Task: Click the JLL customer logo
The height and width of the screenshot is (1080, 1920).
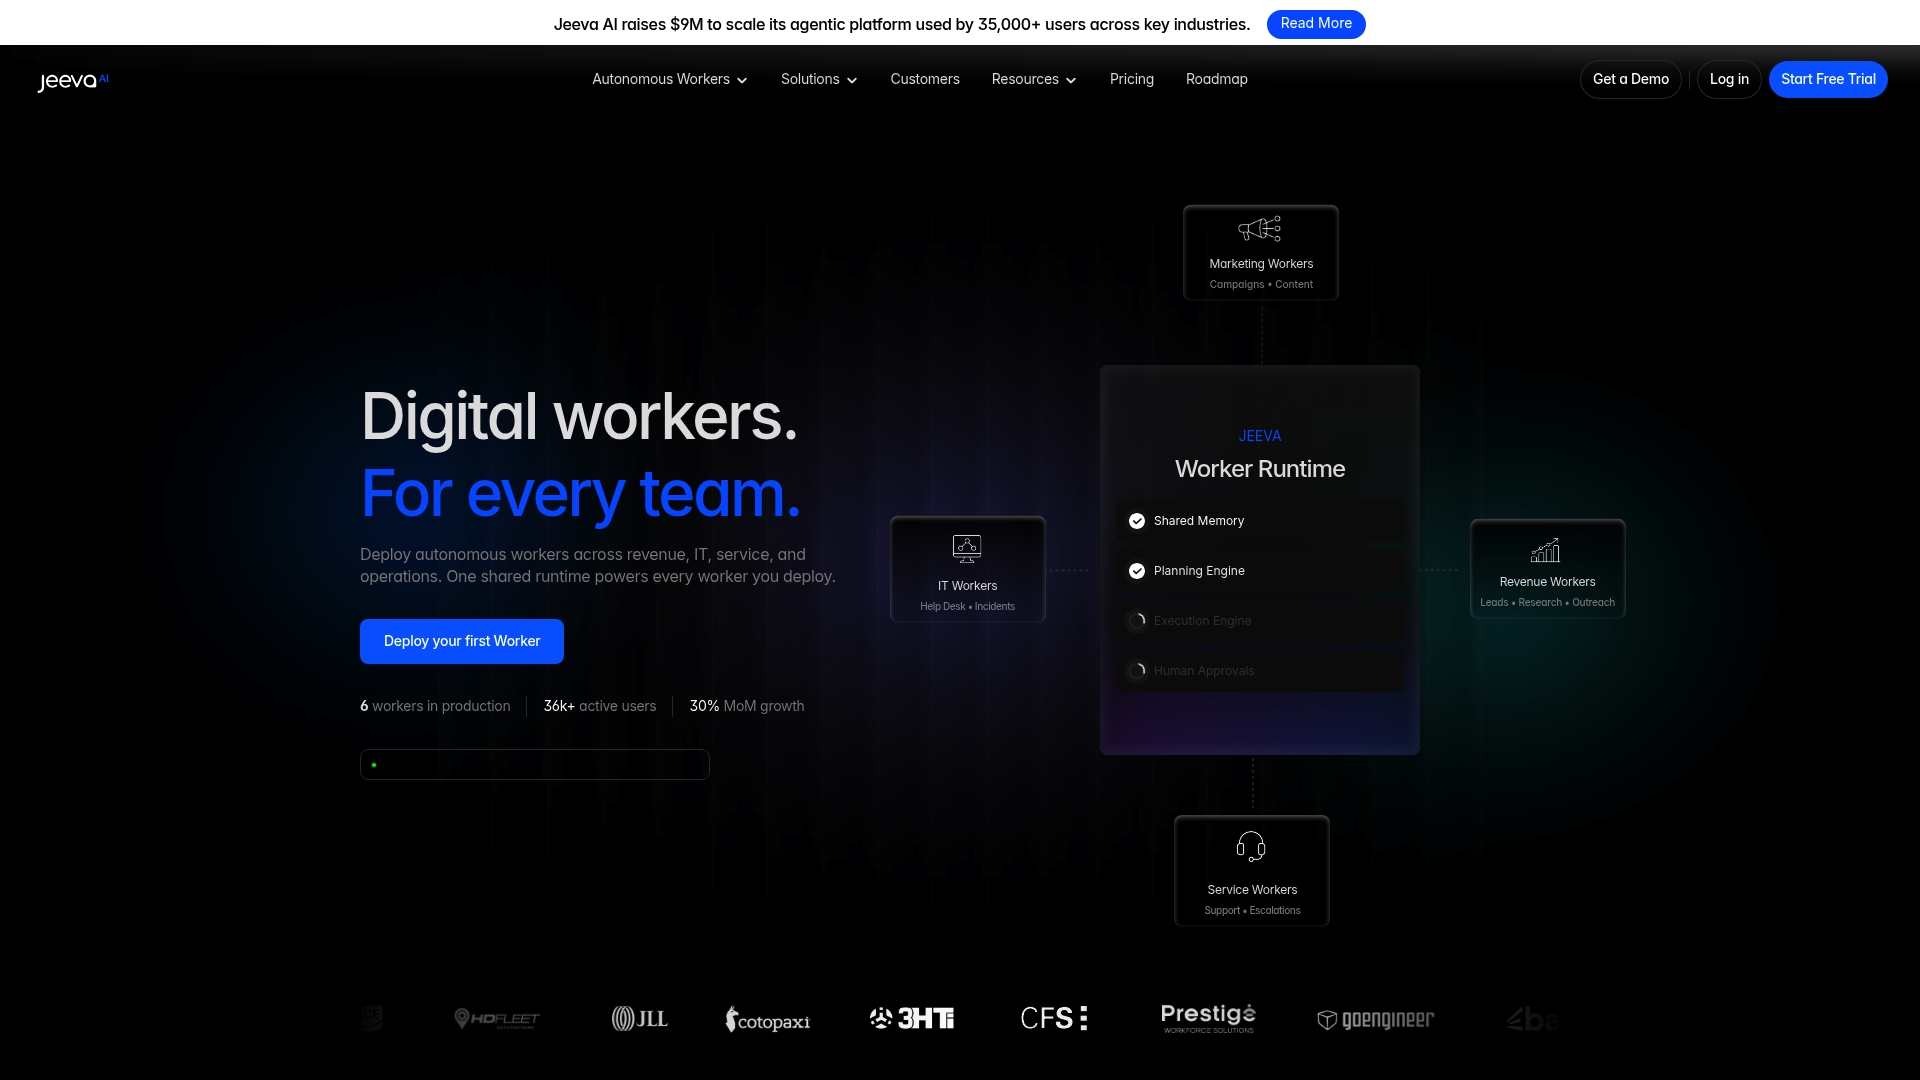Action: click(640, 1019)
